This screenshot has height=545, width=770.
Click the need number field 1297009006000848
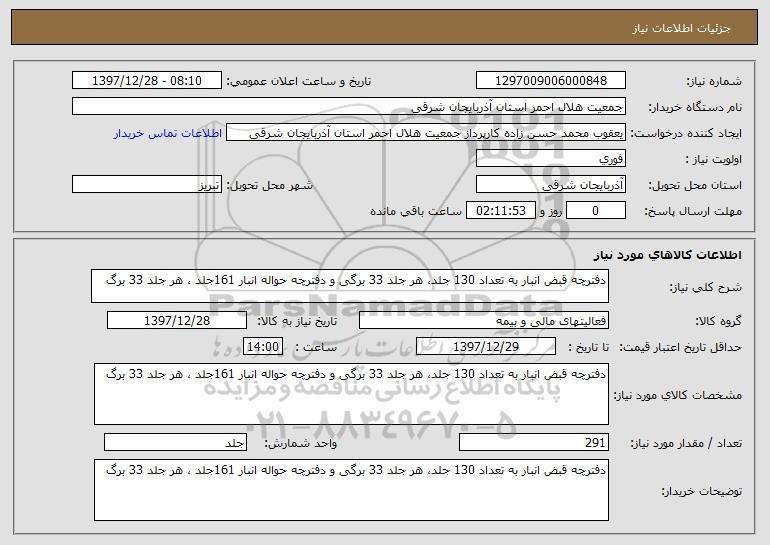pos(550,81)
